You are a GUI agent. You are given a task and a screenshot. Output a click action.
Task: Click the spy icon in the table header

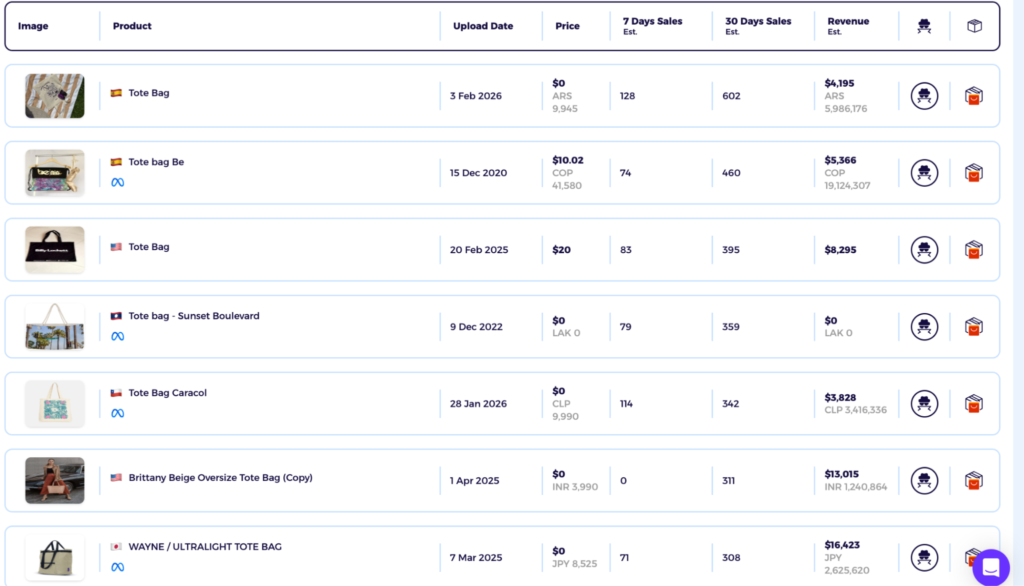(923, 26)
